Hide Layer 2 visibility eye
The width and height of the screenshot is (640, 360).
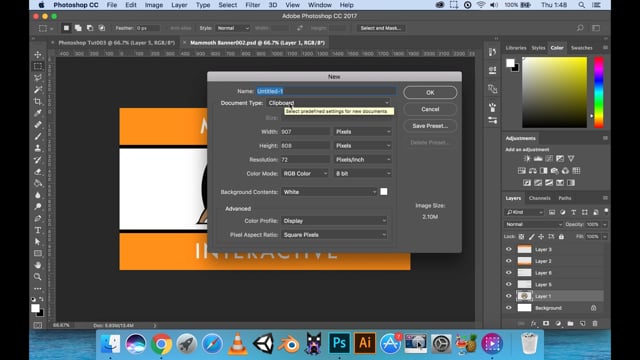click(509, 261)
